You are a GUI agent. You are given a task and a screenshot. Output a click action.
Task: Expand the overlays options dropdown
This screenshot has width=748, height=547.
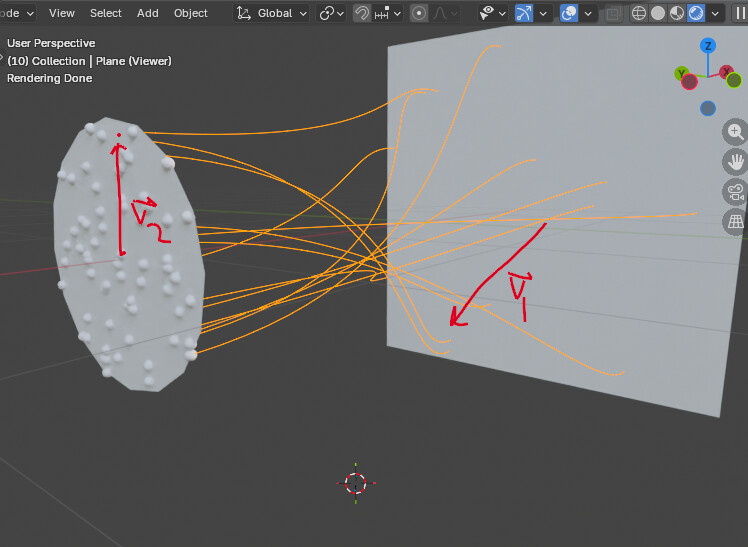[588, 13]
